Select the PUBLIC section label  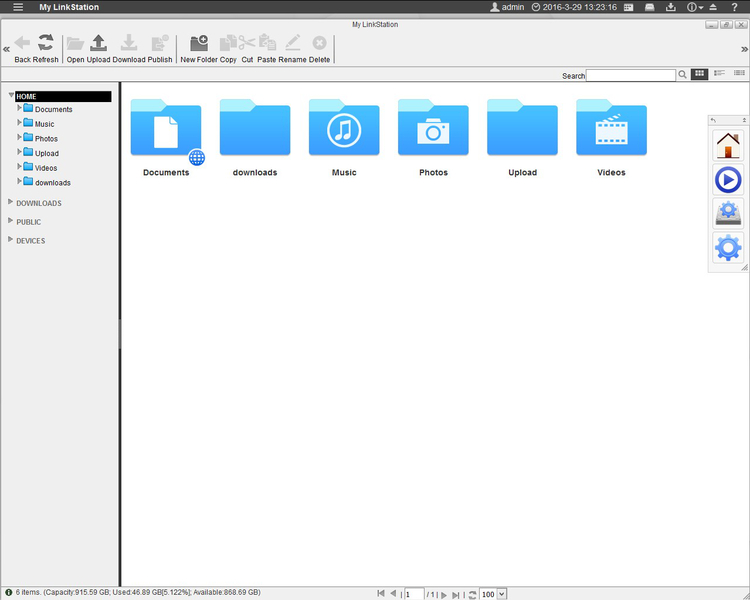pos(29,222)
